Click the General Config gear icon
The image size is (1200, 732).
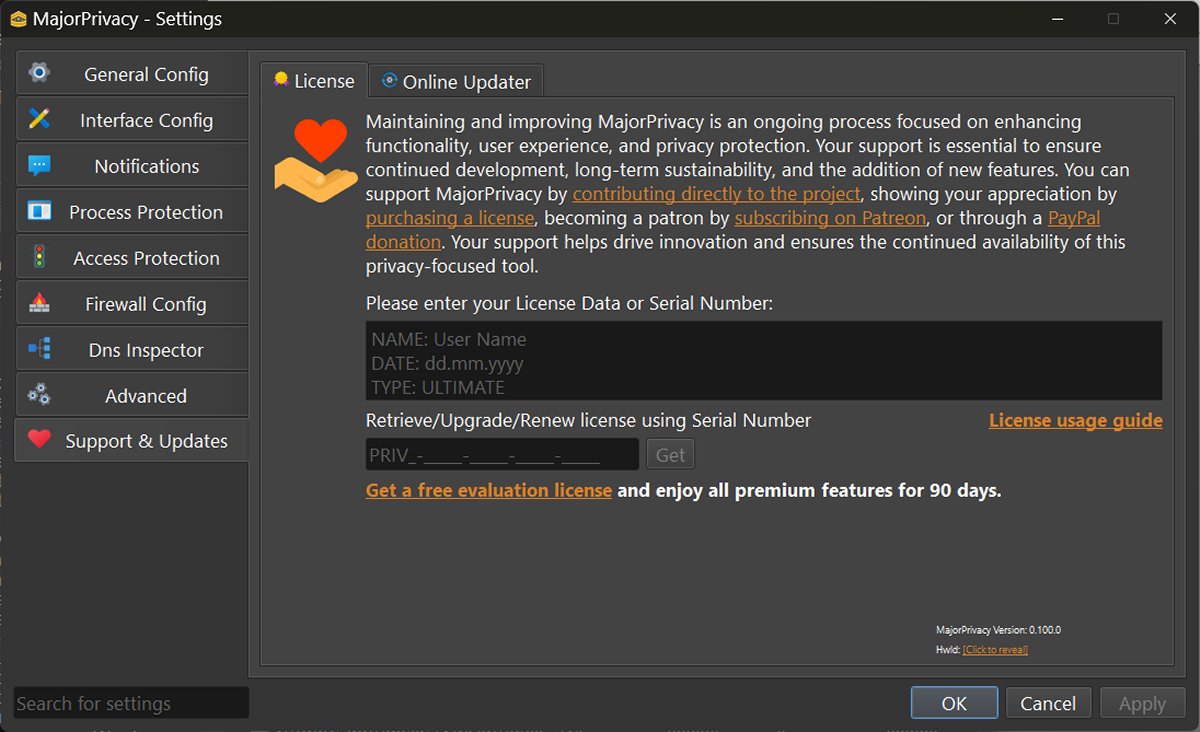tap(39, 73)
